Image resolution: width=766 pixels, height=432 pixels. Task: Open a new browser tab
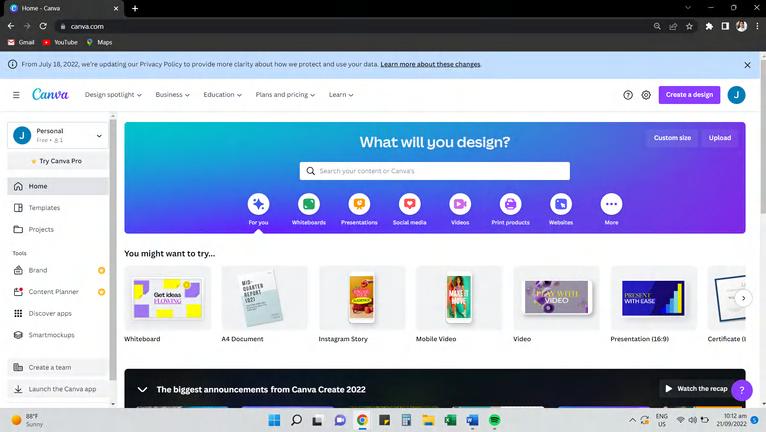coord(135,8)
